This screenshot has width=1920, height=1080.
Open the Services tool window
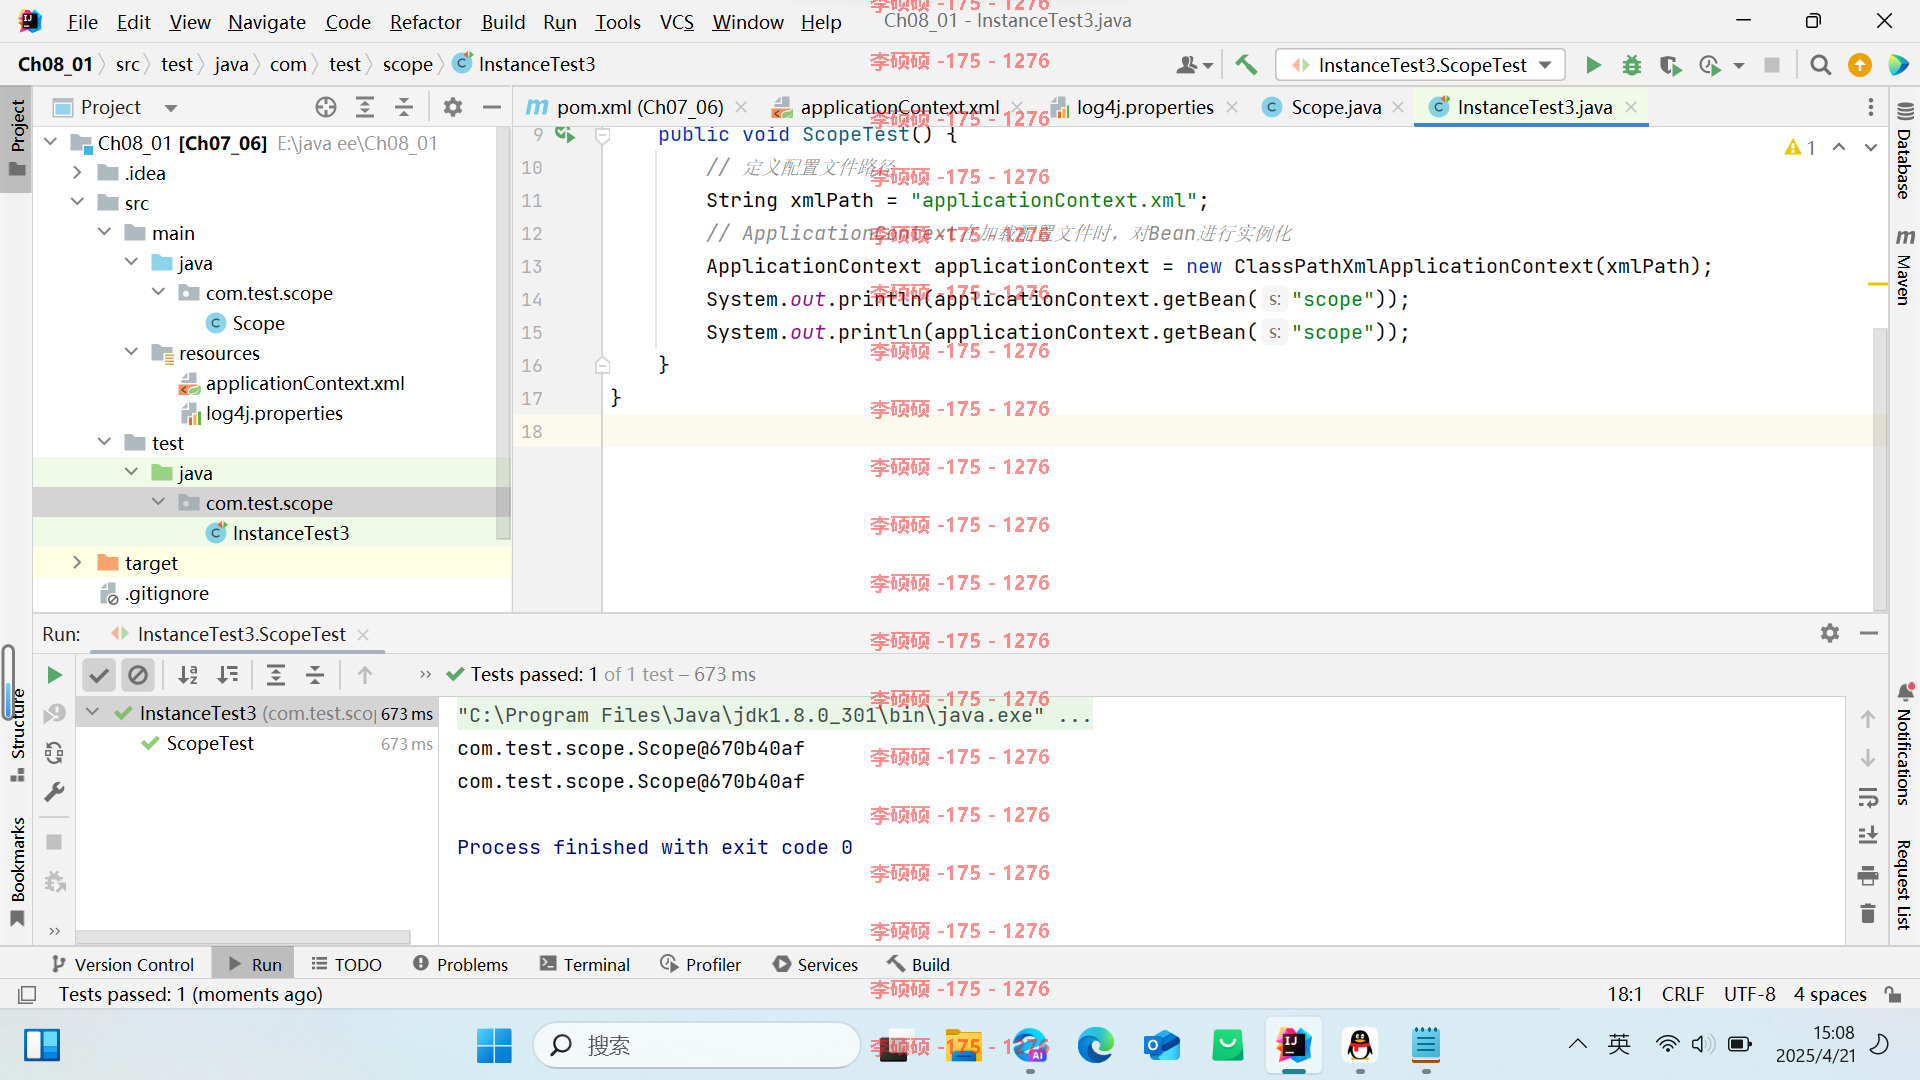click(816, 964)
